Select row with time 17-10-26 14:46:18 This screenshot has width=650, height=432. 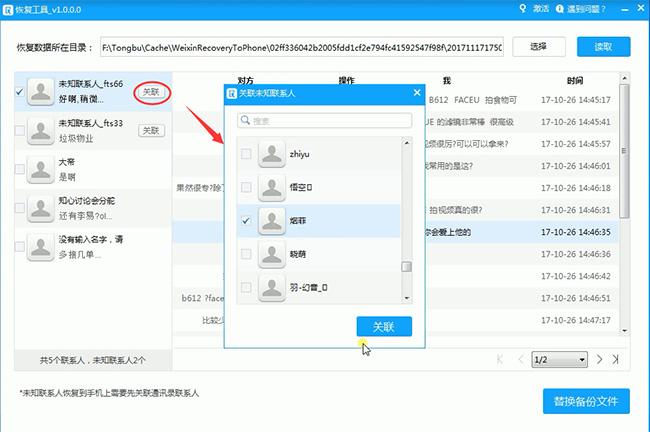(x=395, y=188)
